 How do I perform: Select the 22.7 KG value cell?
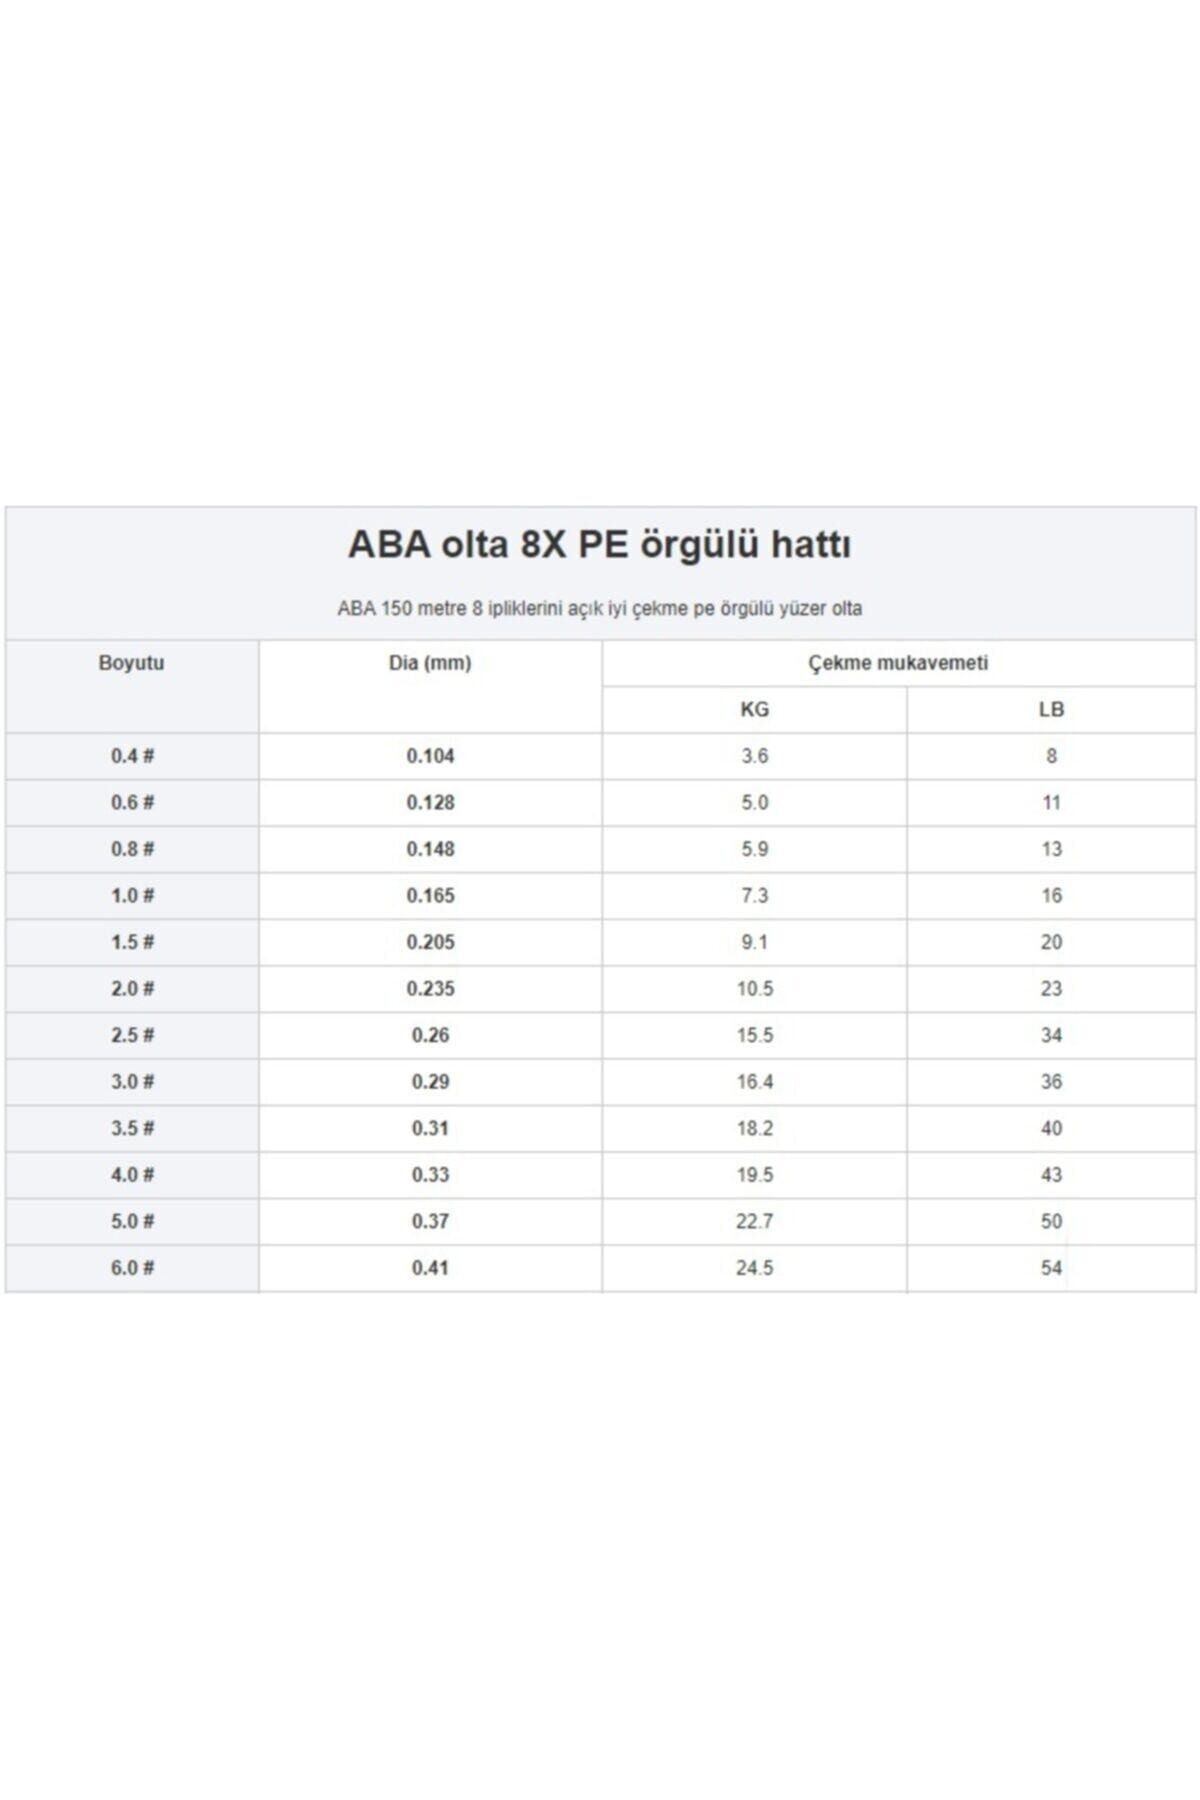tap(754, 1221)
